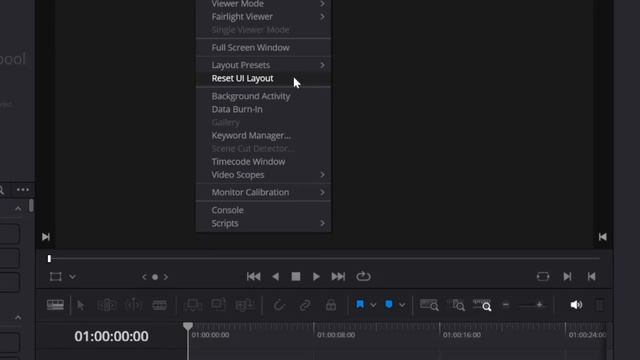Image resolution: width=640 pixels, height=360 pixels.
Task: Click match frame icon under viewer
Action: click(543, 276)
